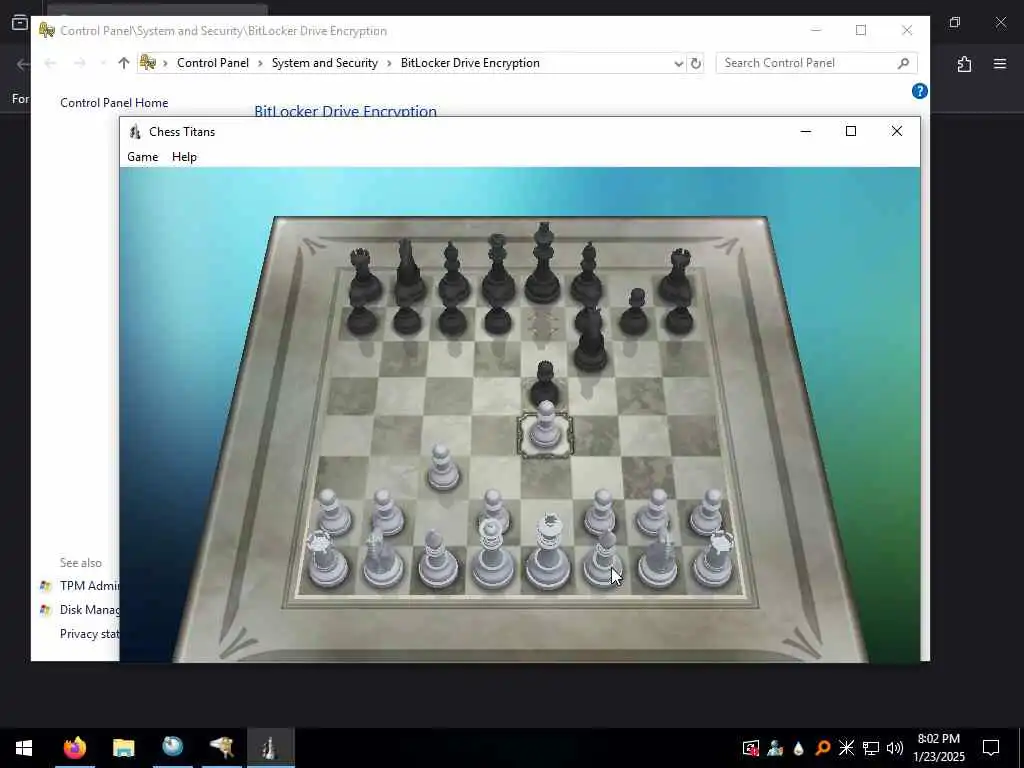1024x768 pixels.
Task: Switch to Chess Titans taskbar button
Action: coord(270,748)
